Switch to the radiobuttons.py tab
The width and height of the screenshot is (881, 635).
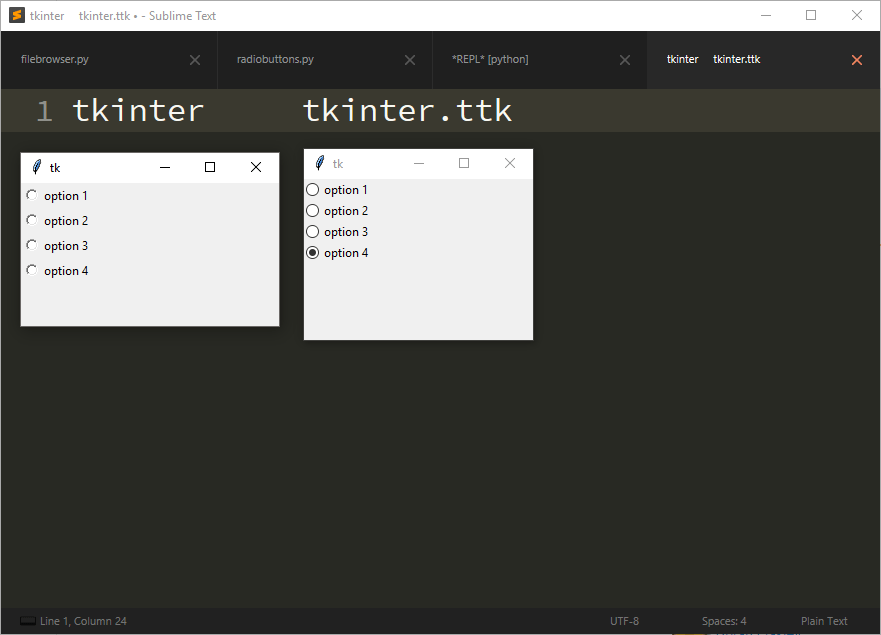276,59
